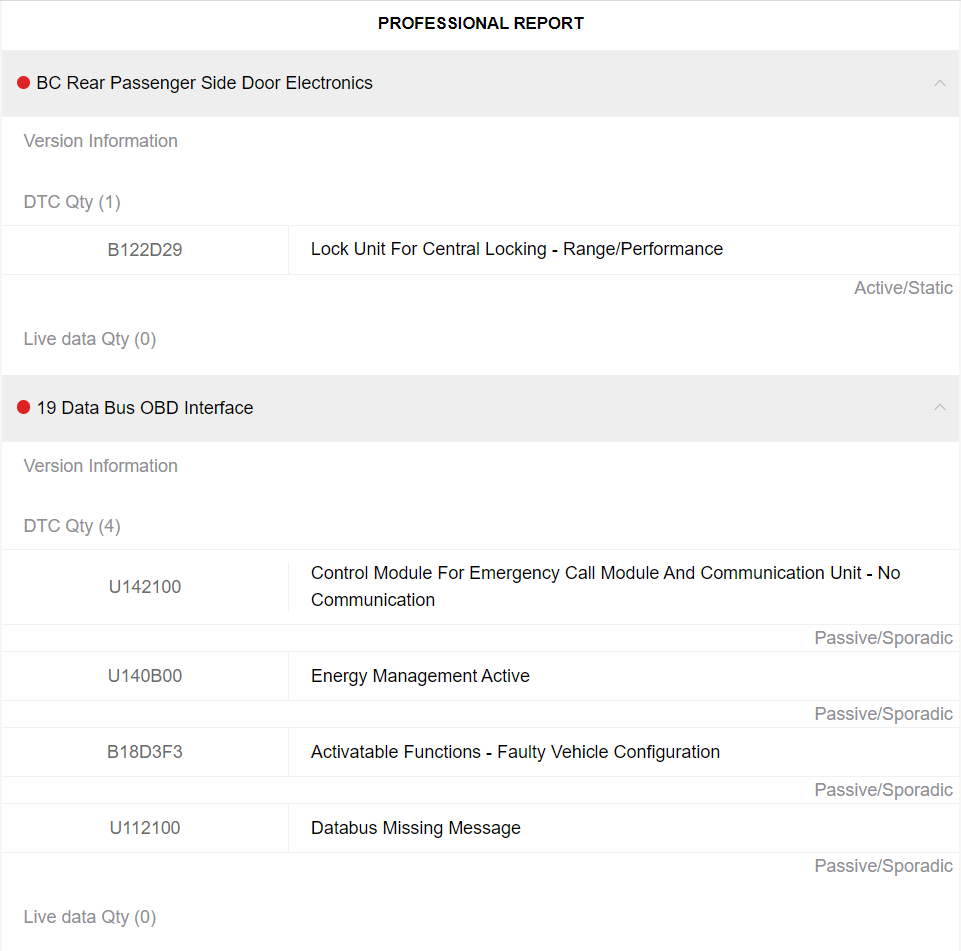
Task: Select the U142100 fault code
Action: (x=145, y=587)
